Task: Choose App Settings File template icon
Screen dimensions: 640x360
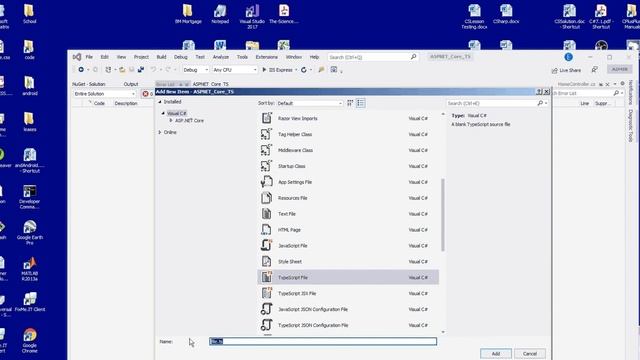Action: click(x=267, y=182)
